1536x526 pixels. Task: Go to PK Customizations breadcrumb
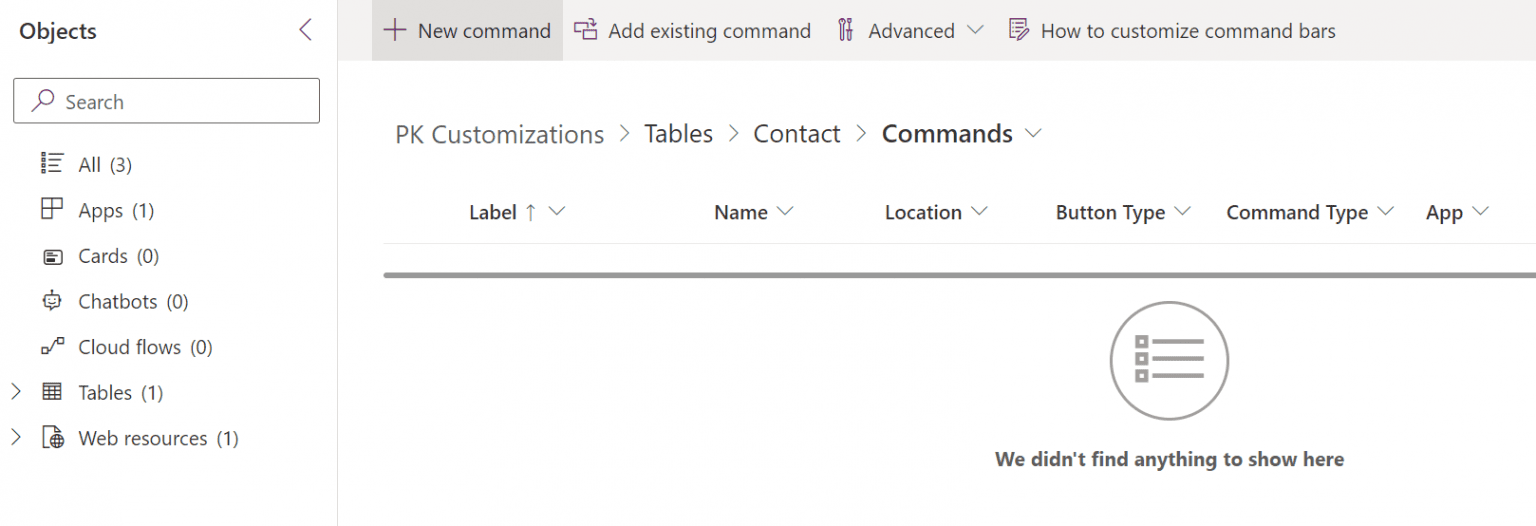click(x=499, y=134)
